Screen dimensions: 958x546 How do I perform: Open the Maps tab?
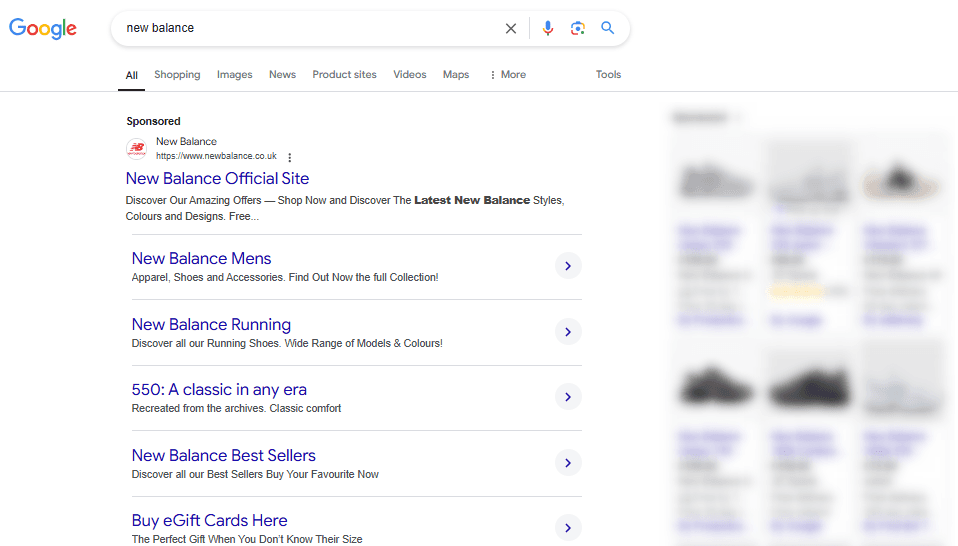pyautogui.click(x=456, y=75)
